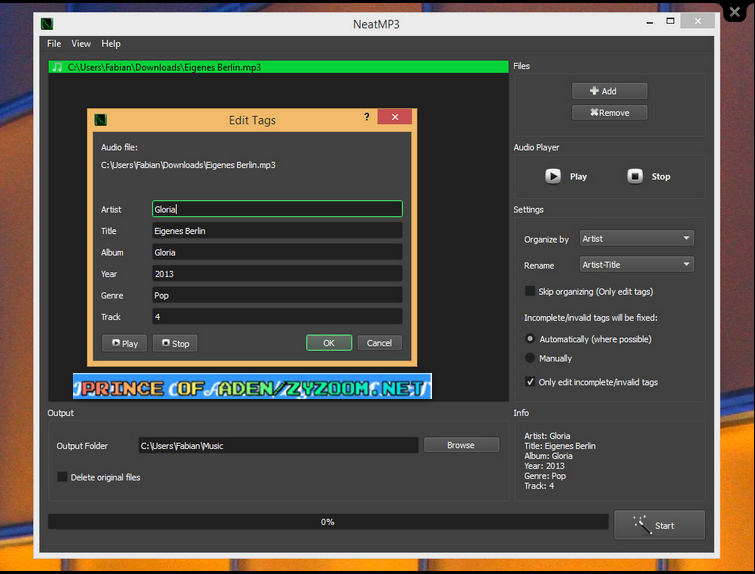The image size is (755, 574).
Task: Toggle Only edit incomplete/invalid tags
Action: point(530,382)
